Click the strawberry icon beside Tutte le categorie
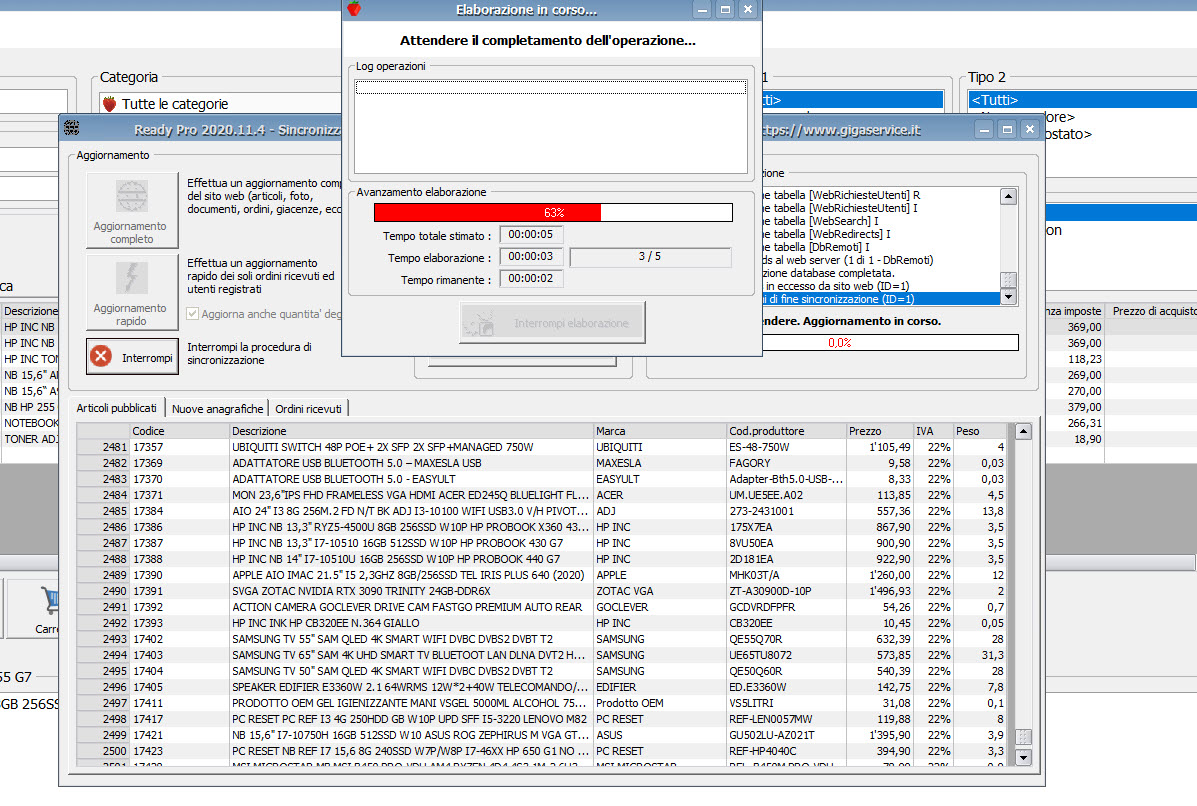This screenshot has height=806, width=1197. pyautogui.click(x=109, y=103)
